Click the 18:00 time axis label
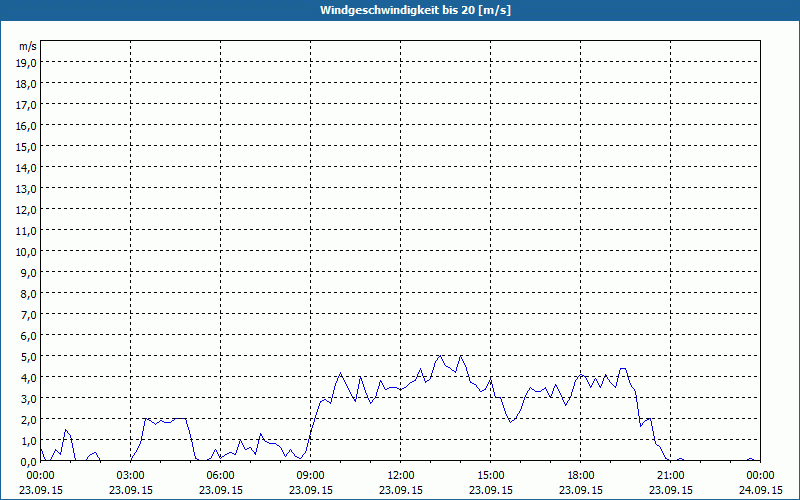 pyautogui.click(x=581, y=476)
